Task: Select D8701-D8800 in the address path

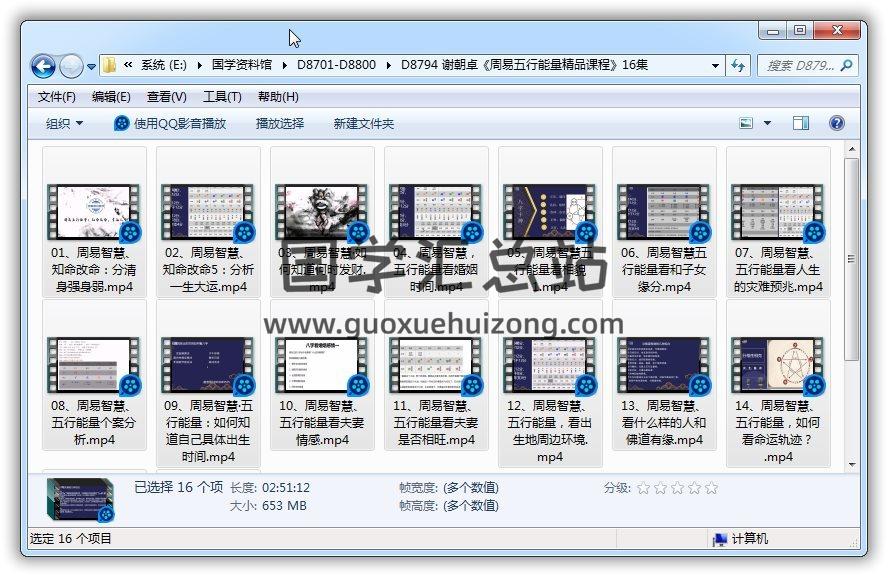Action: (336, 65)
